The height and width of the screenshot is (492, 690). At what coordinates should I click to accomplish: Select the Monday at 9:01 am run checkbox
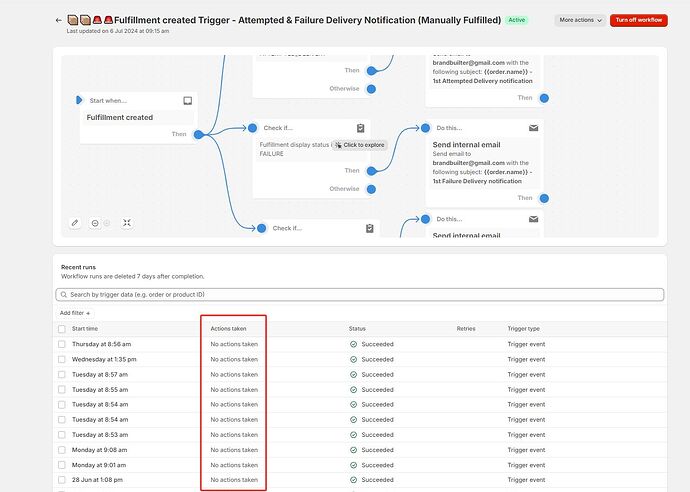pyautogui.click(x=62, y=465)
